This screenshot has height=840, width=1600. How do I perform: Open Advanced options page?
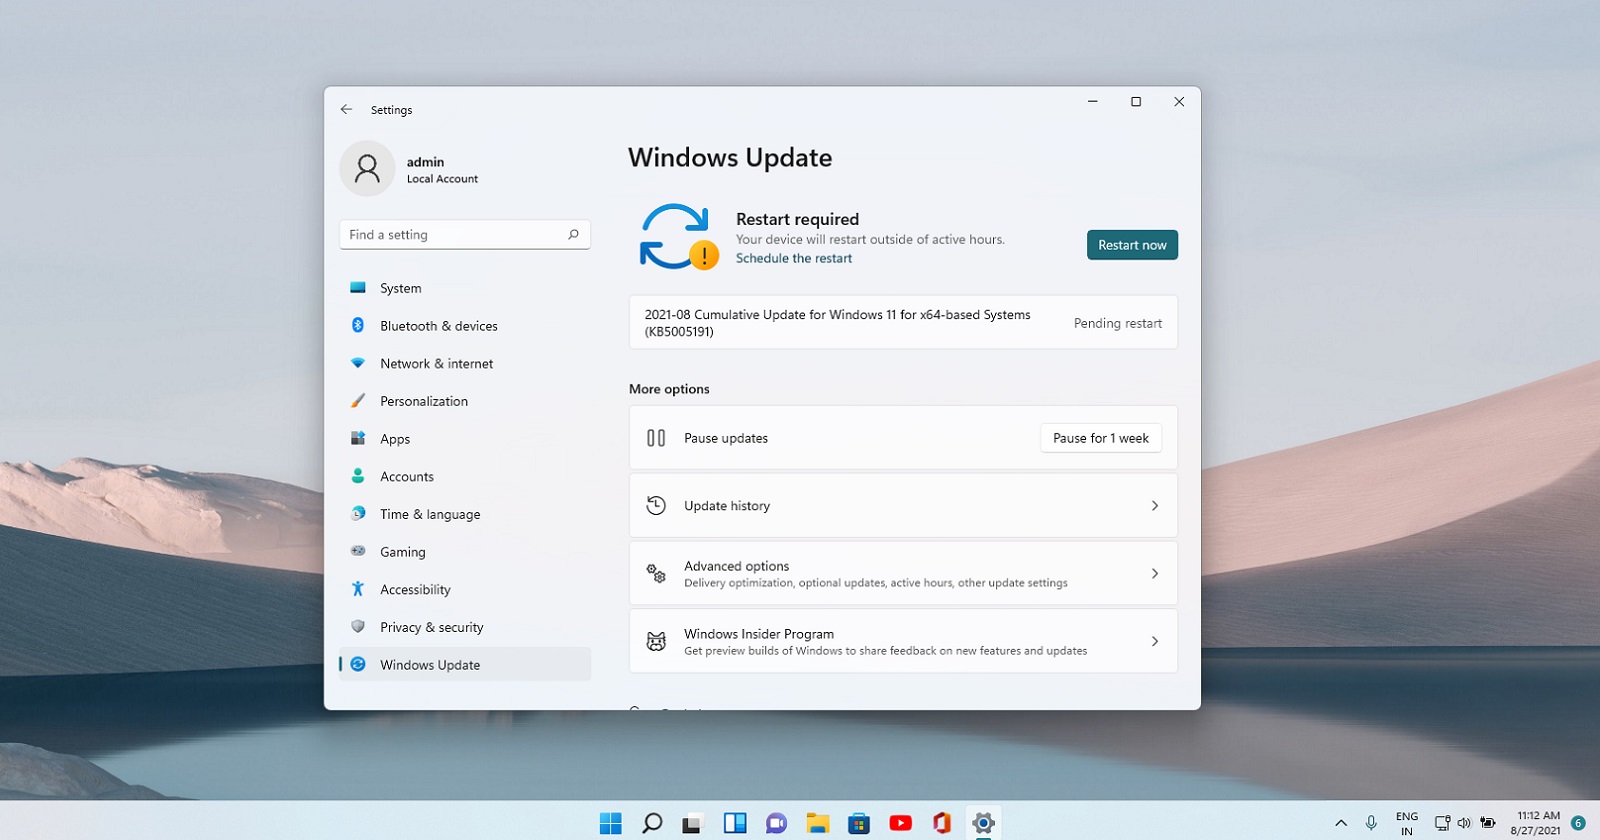pyautogui.click(x=903, y=573)
